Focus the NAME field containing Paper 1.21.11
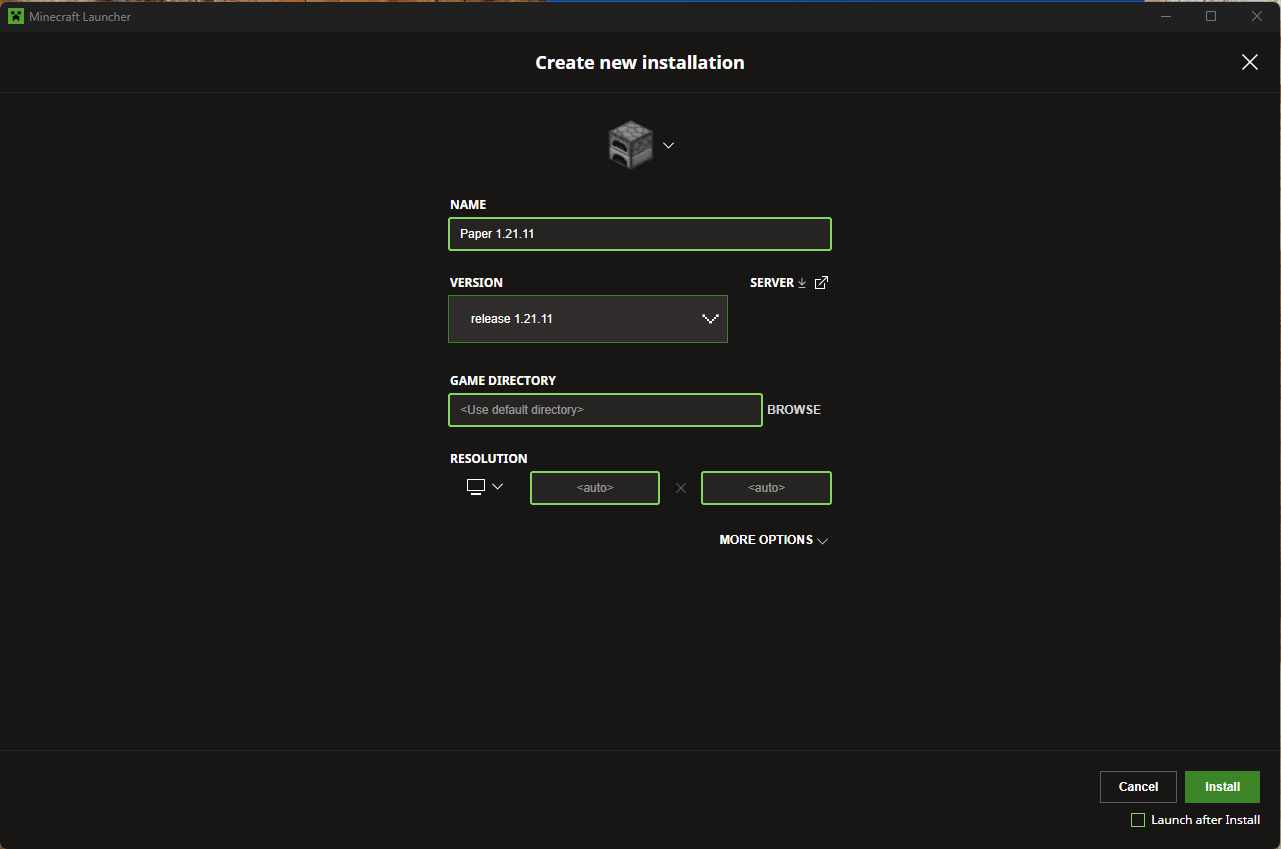Image resolution: width=1281 pixels, height=849 pixels. click(x=640, y=234)
